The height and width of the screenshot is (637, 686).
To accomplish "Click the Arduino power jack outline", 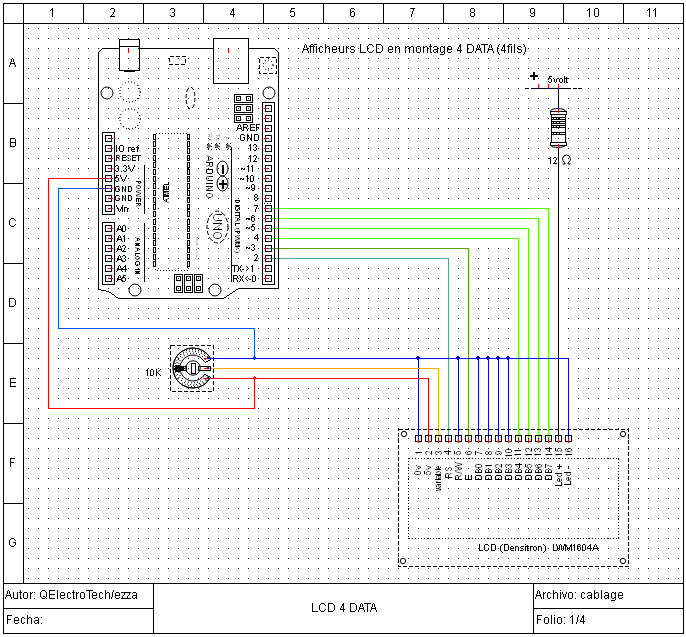I will pyautogui.click(x=130, y=55).
